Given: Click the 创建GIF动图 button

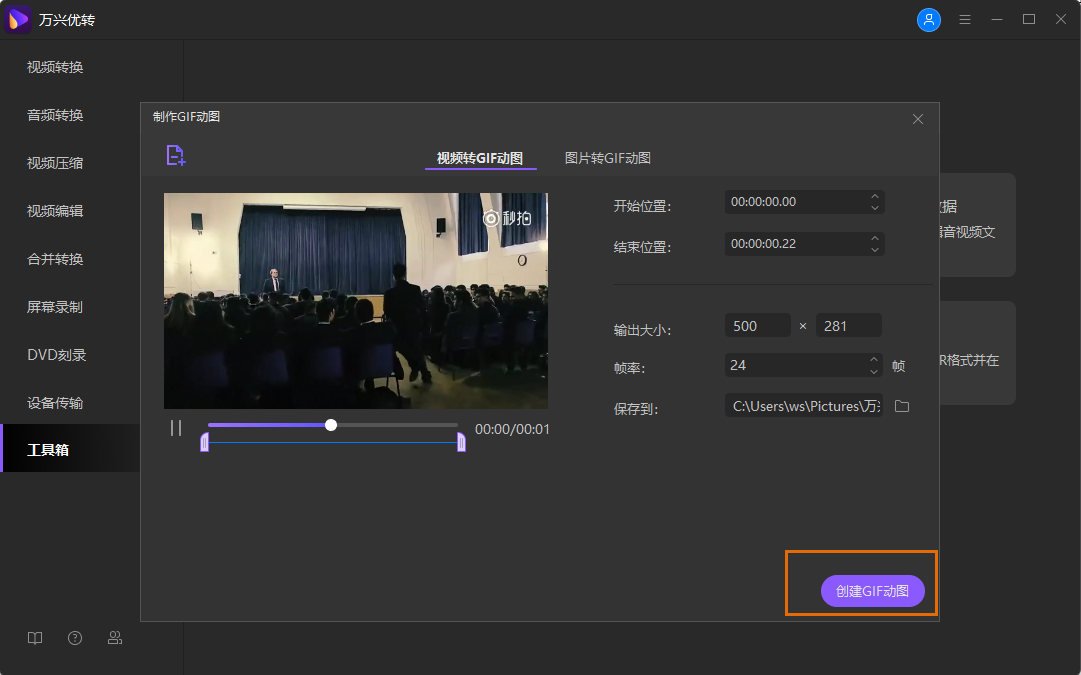Looking at the screenshot, I should click(872, 591).
